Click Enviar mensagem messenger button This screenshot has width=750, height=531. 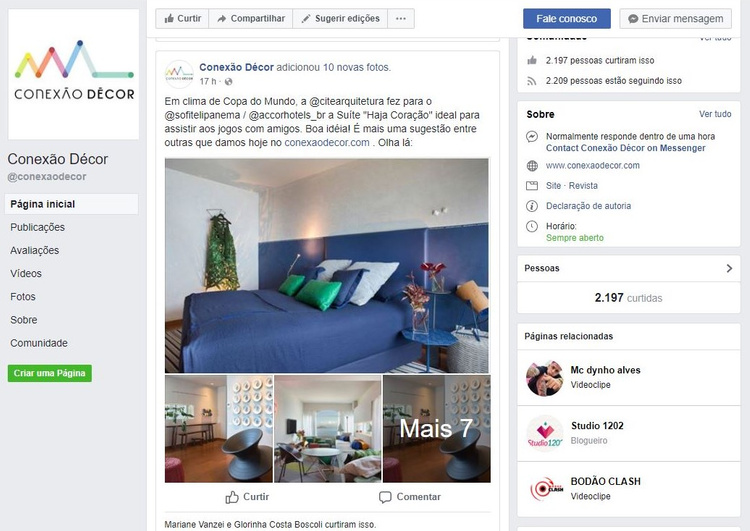pos(675,19)
